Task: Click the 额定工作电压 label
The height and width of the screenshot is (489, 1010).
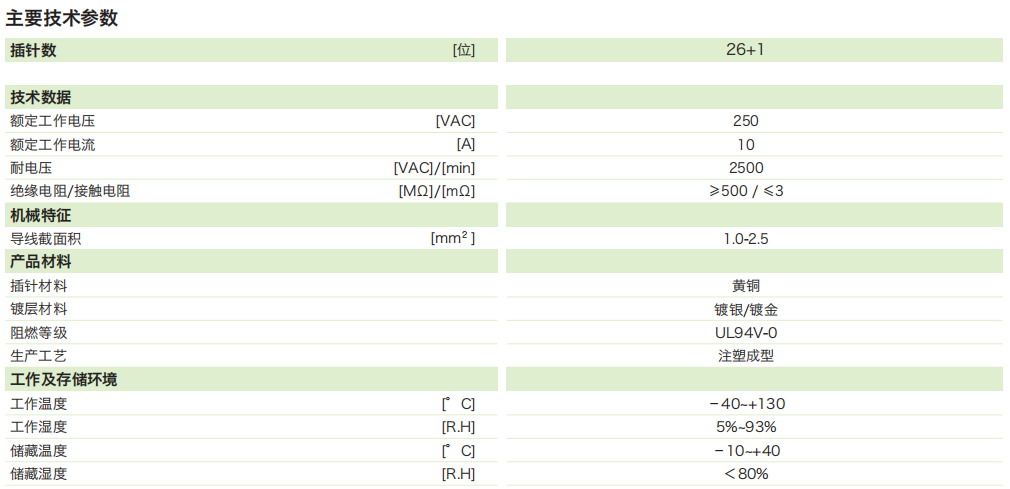Action: 53,121
